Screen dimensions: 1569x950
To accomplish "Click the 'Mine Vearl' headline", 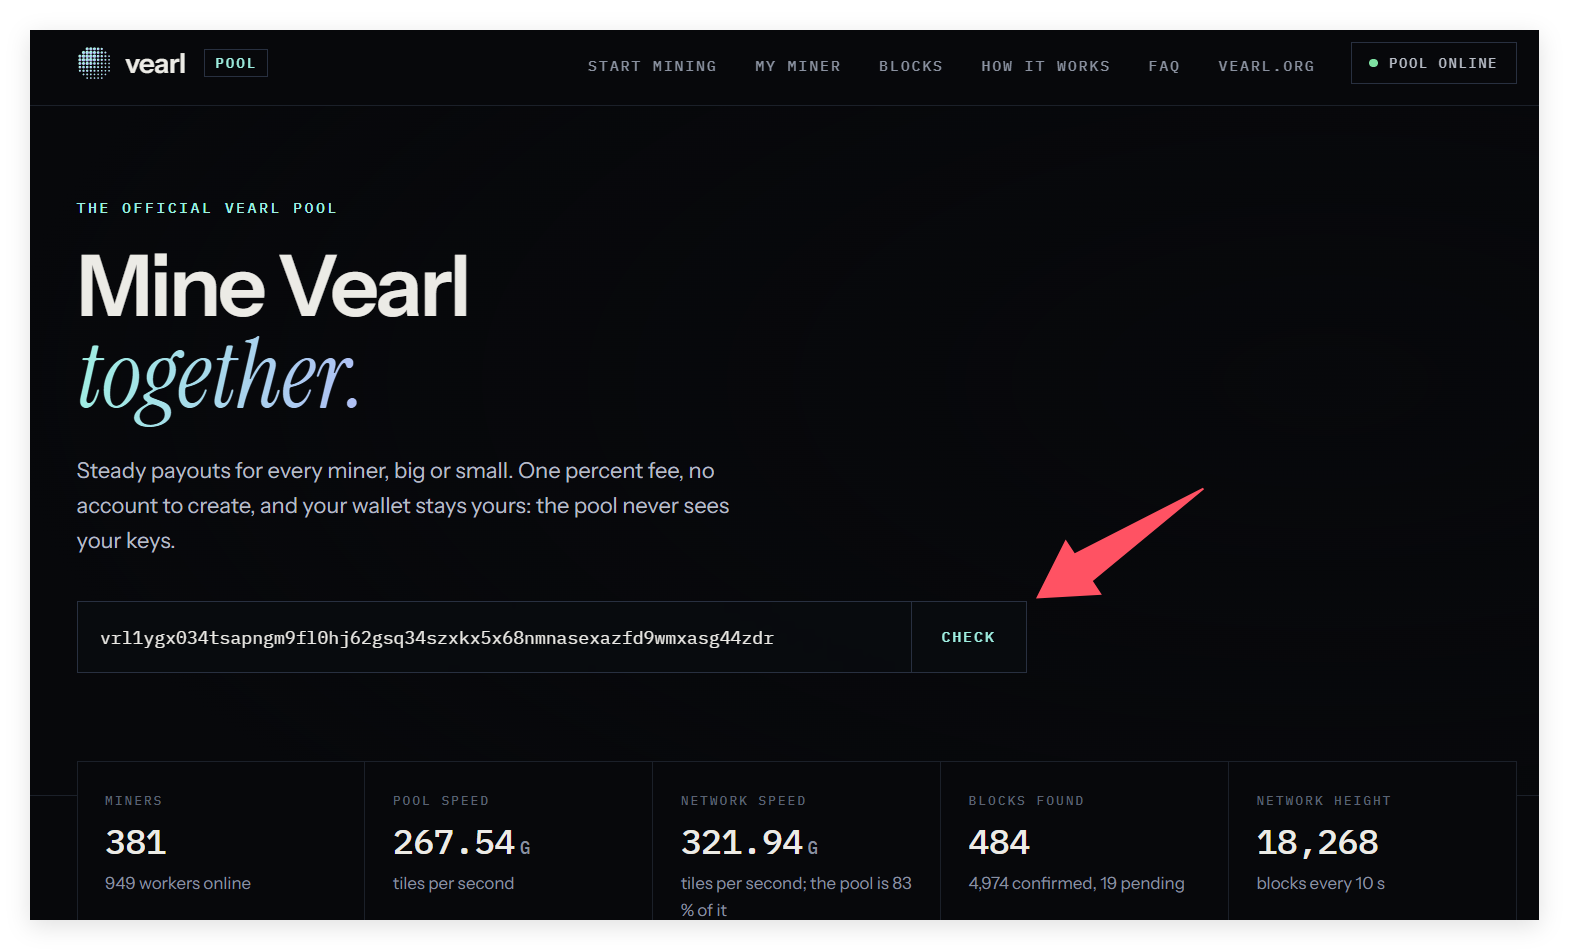I will 273,286.
